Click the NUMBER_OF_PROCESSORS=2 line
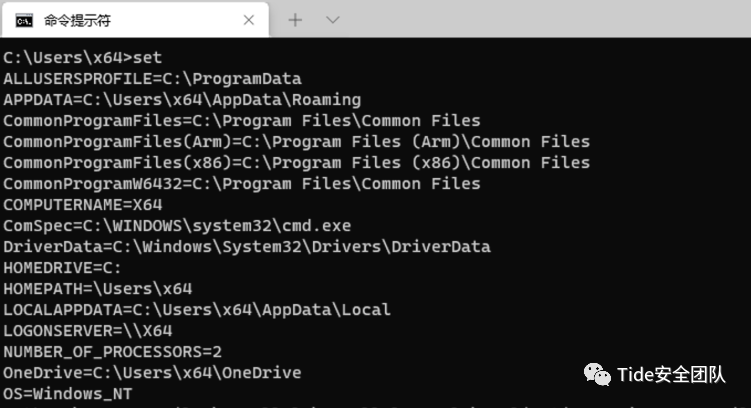 coord(113,352)
